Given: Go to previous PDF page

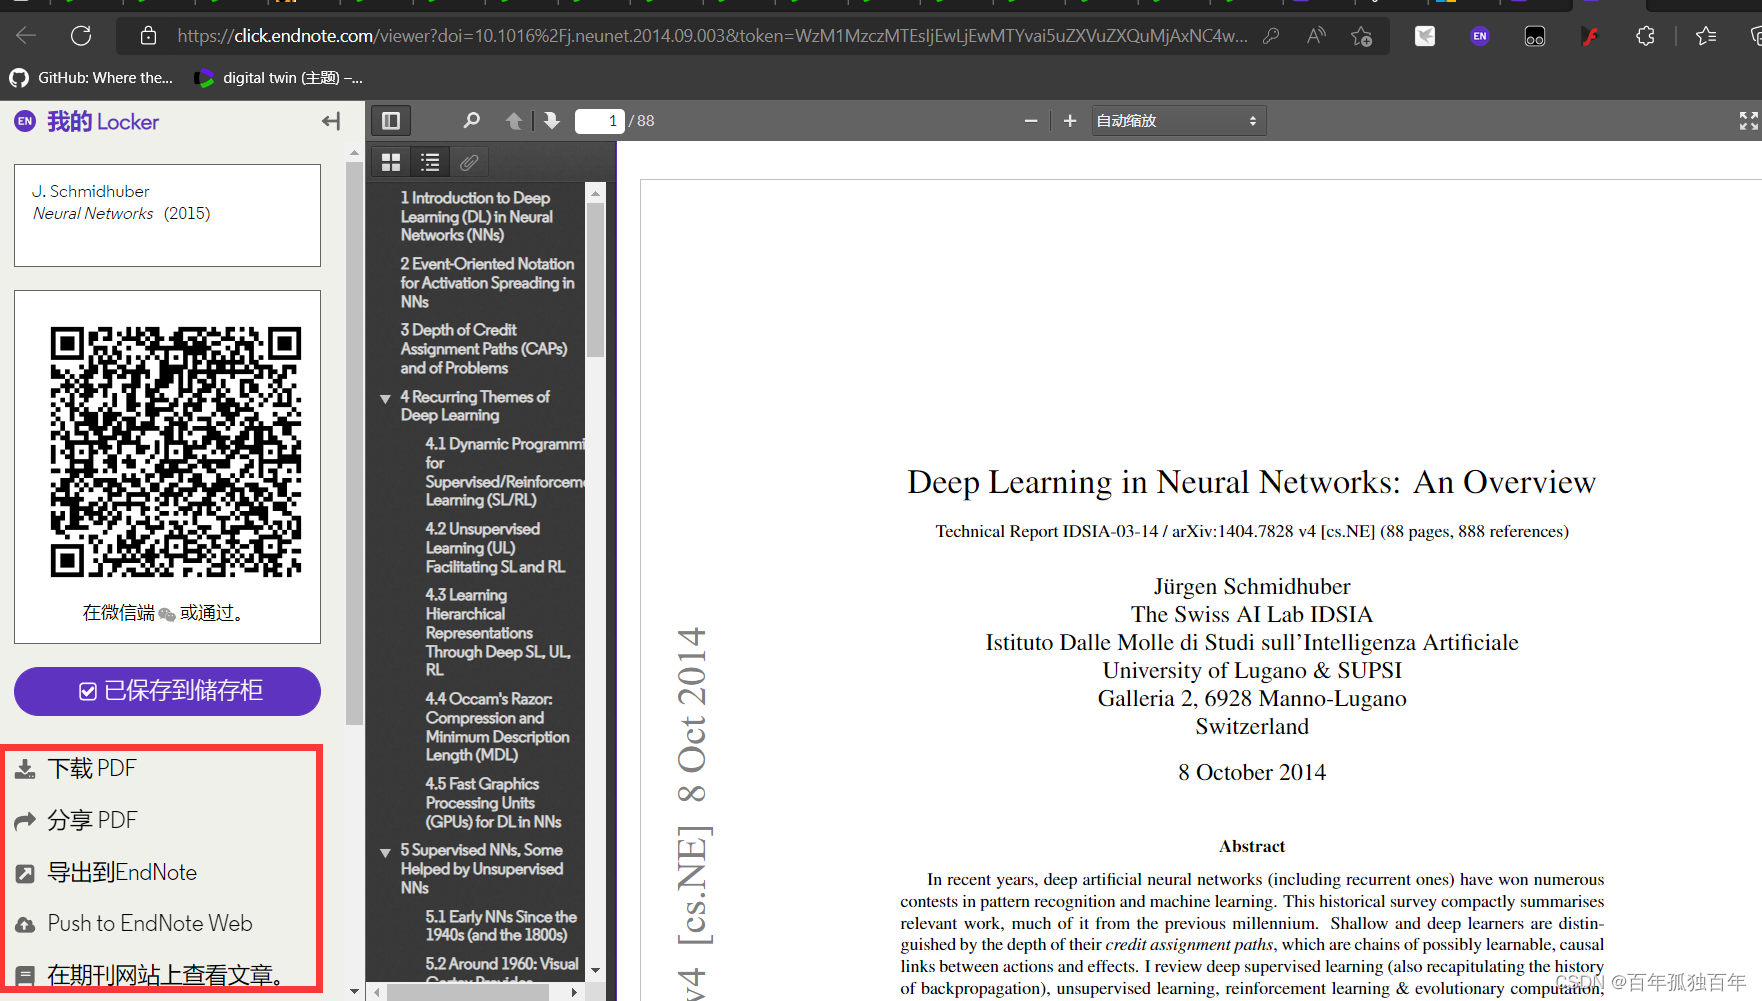Looking at the screenshot, I should pos(513,121).
